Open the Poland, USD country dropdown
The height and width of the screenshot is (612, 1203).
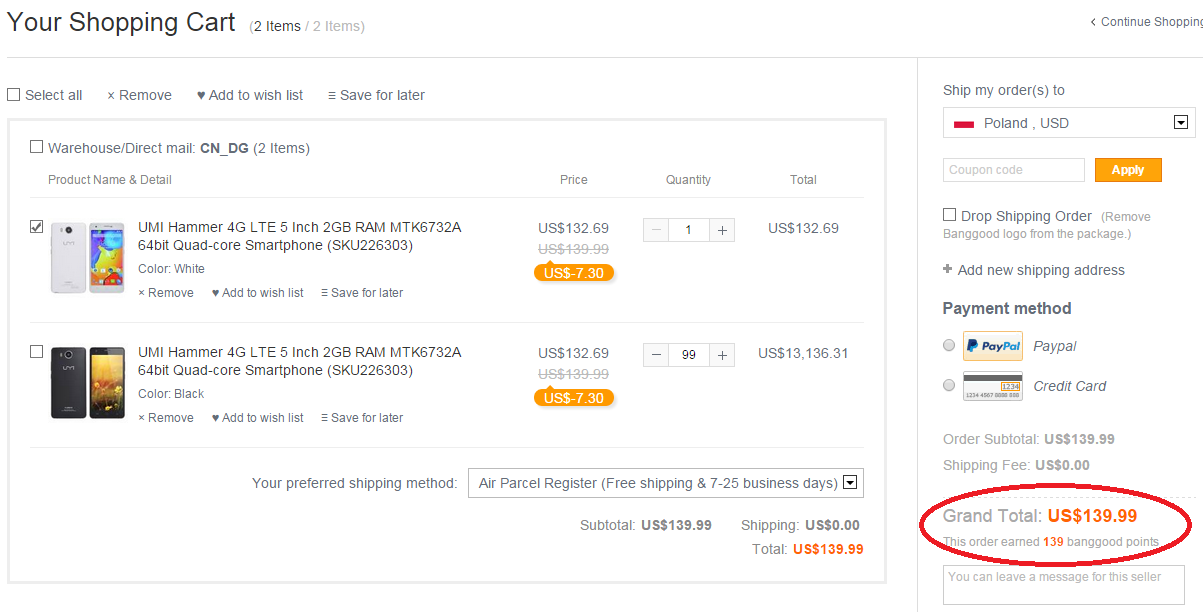click(1069, 123)
